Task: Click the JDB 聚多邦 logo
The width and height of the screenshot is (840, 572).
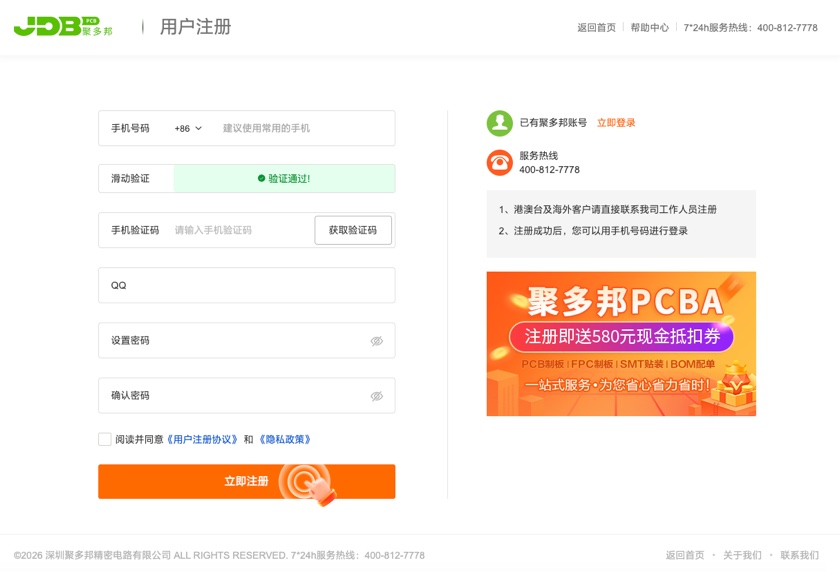Action: 63,26
